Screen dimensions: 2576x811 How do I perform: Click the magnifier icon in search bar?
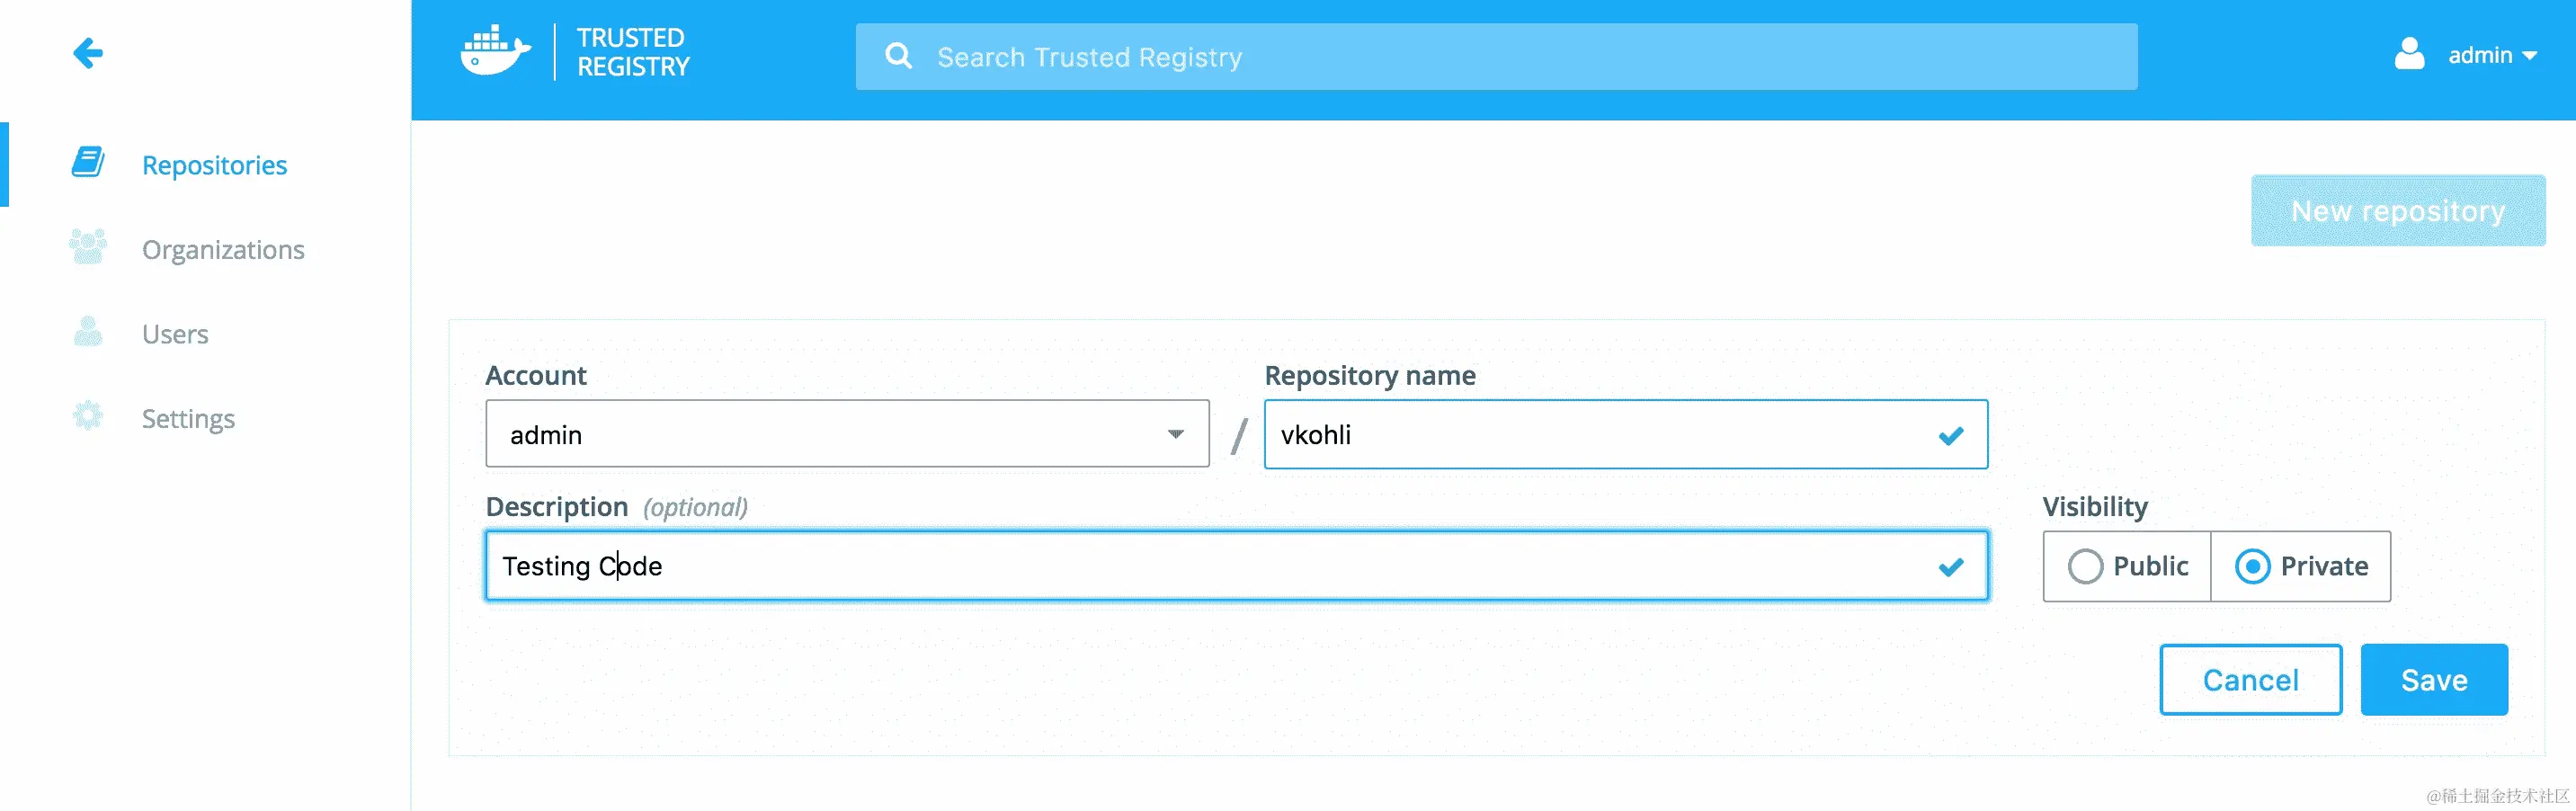pyautogui.click(x=899, y=56)
